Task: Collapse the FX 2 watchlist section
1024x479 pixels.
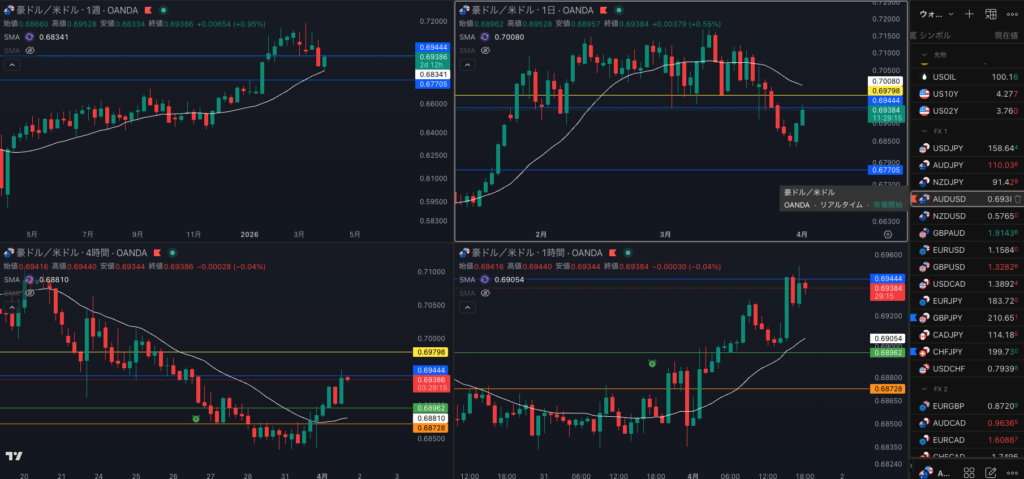Action: click(924, 389)
